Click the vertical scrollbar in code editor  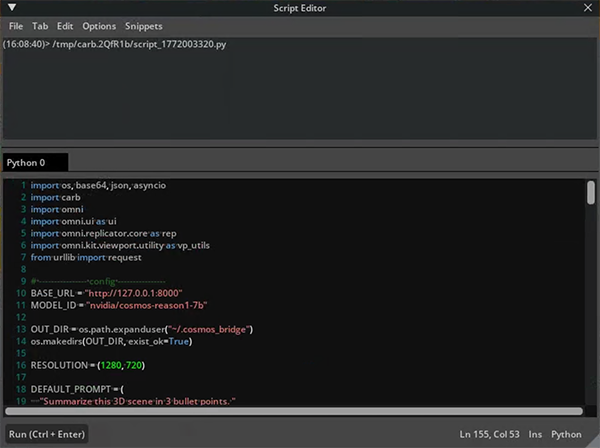pyautogui.click(x=590, y=192)
